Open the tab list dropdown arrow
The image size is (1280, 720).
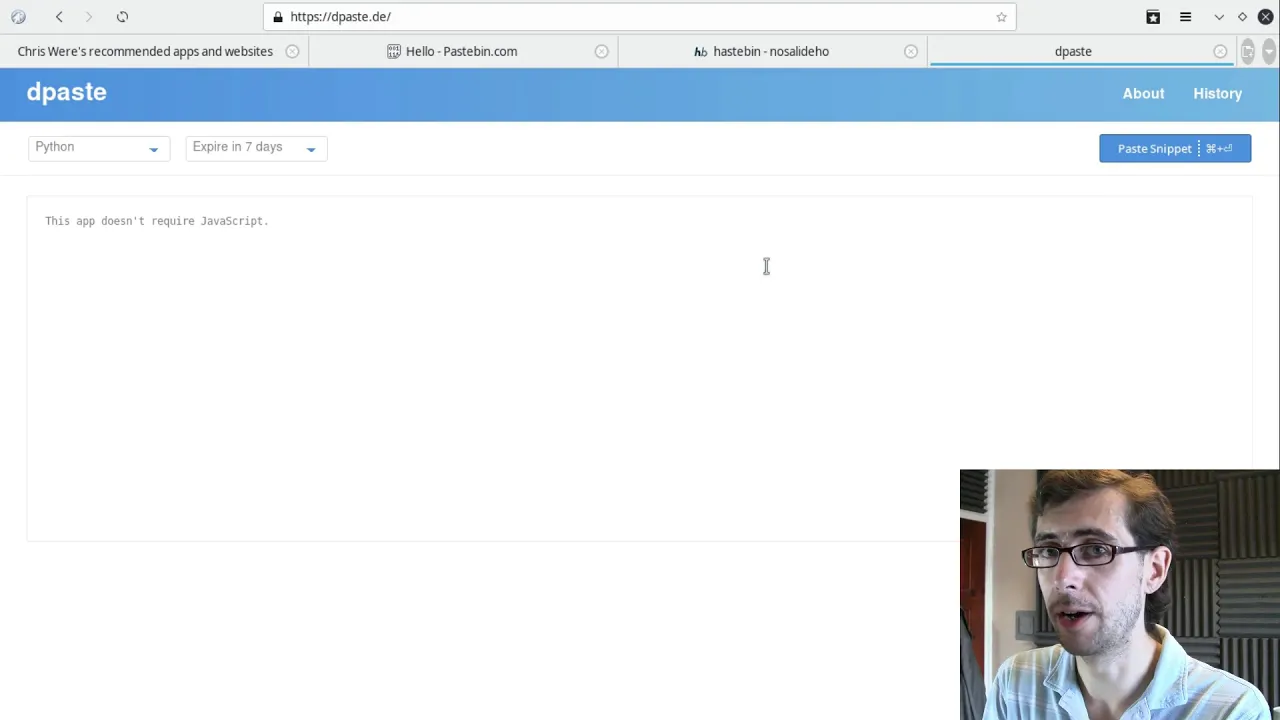click(1268, 51)
